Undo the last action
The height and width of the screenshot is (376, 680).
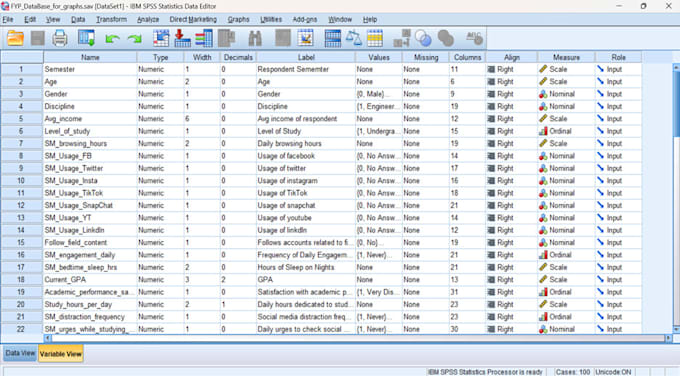pyautogui.click(x=112, y=39)
